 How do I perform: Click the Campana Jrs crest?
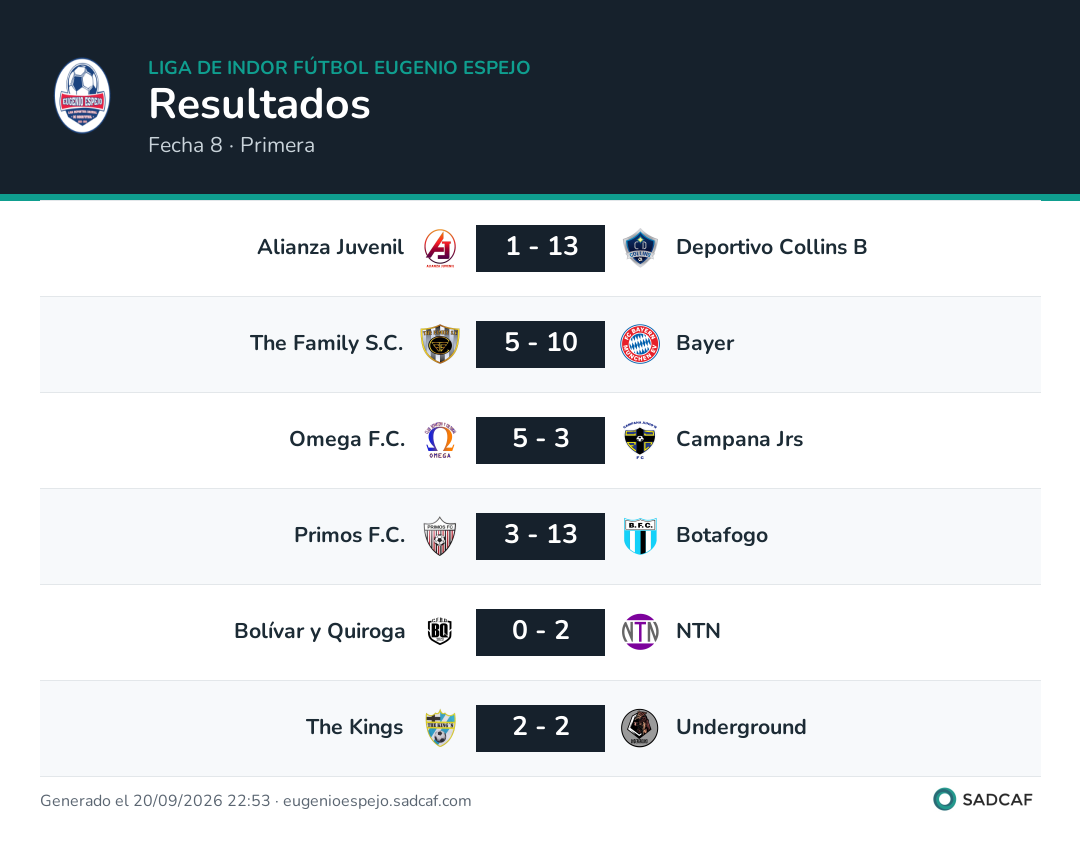pyautogui.click(x=640, y=439)
